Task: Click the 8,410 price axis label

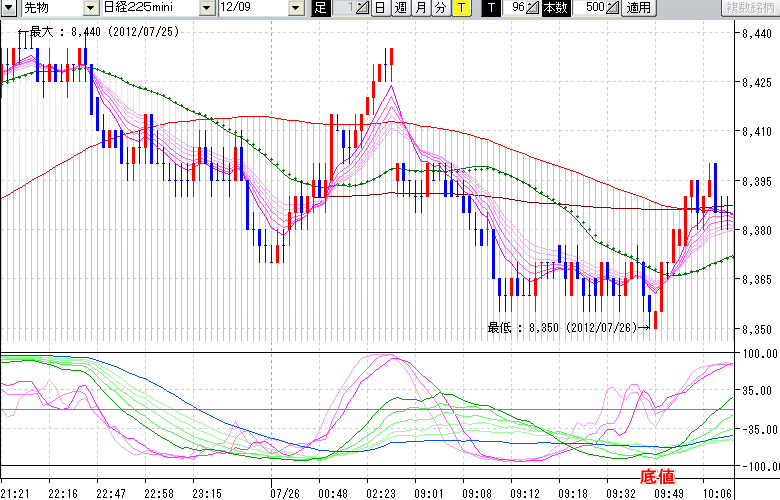Action: (x=757, y=132)
